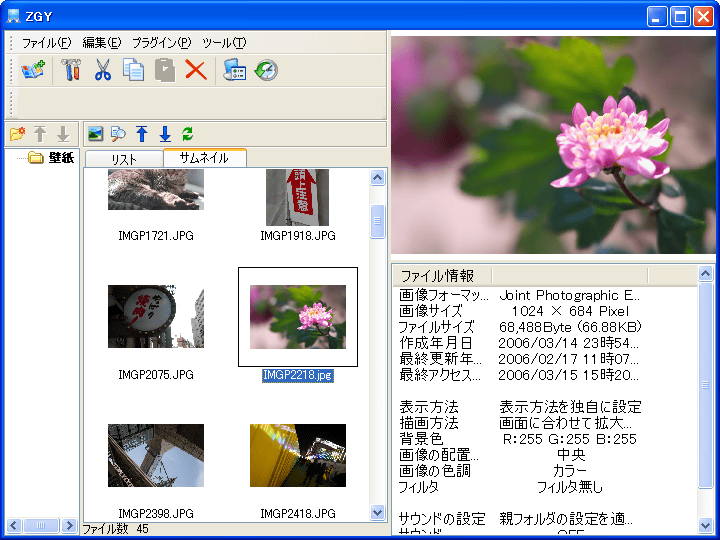This screenshot has width=720, height=540.
Task: Click thumbnail list scroll-up arrow
Action: coord(377,178)
